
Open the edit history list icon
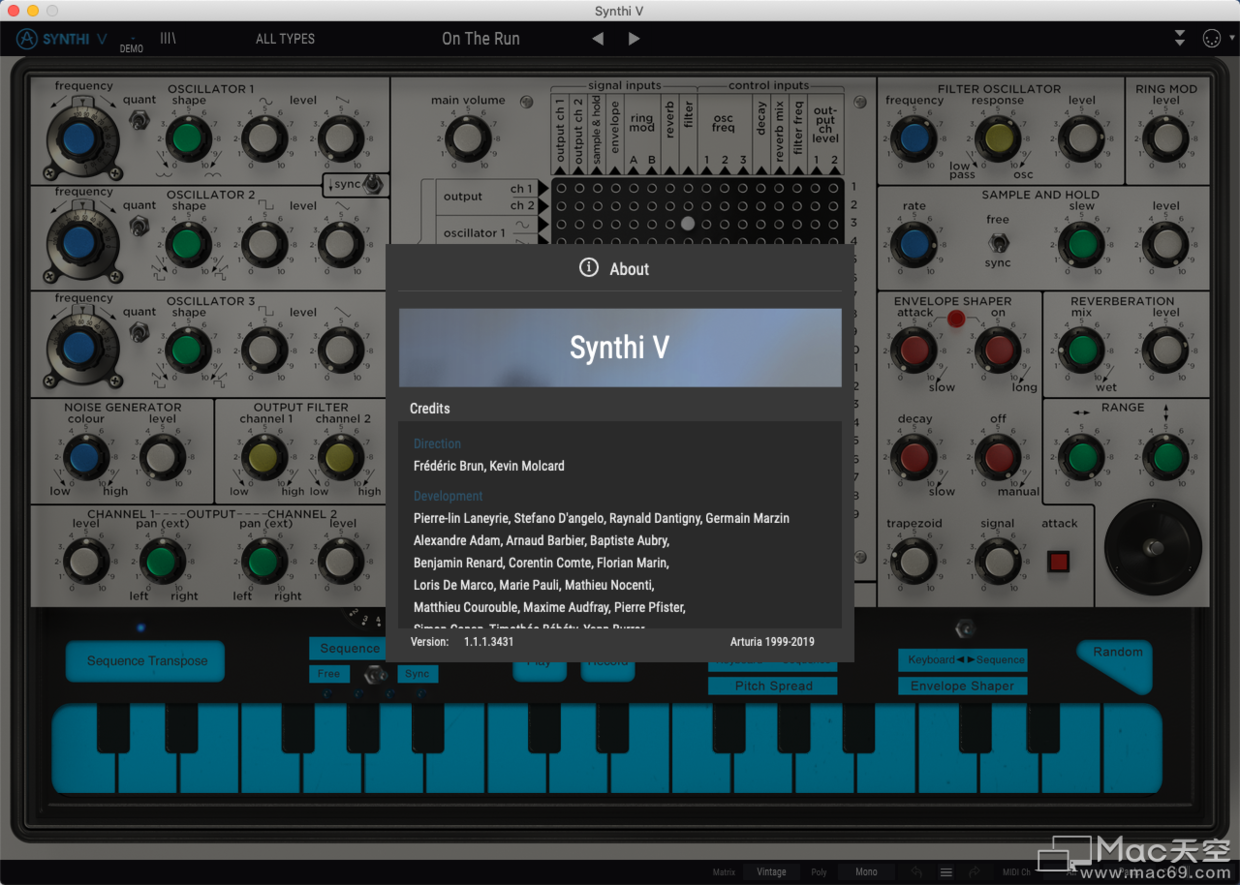tap(946, 872)
